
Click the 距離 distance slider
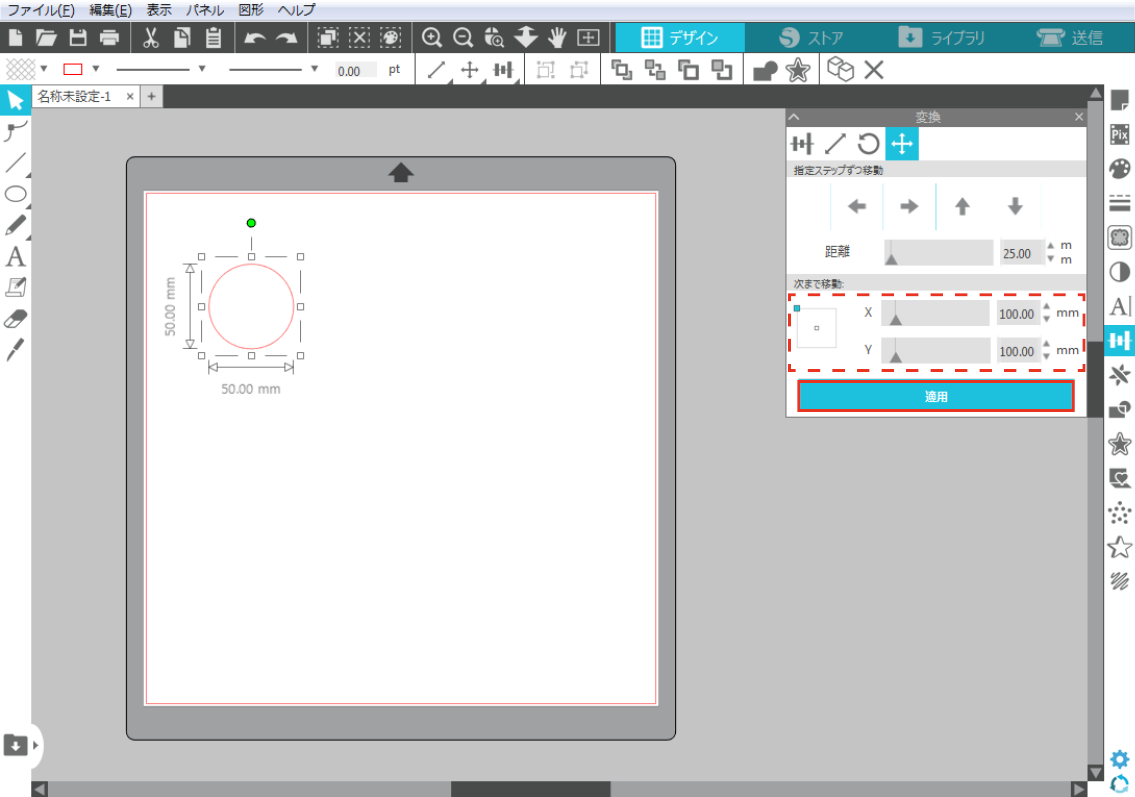click(x=938, y=253)
